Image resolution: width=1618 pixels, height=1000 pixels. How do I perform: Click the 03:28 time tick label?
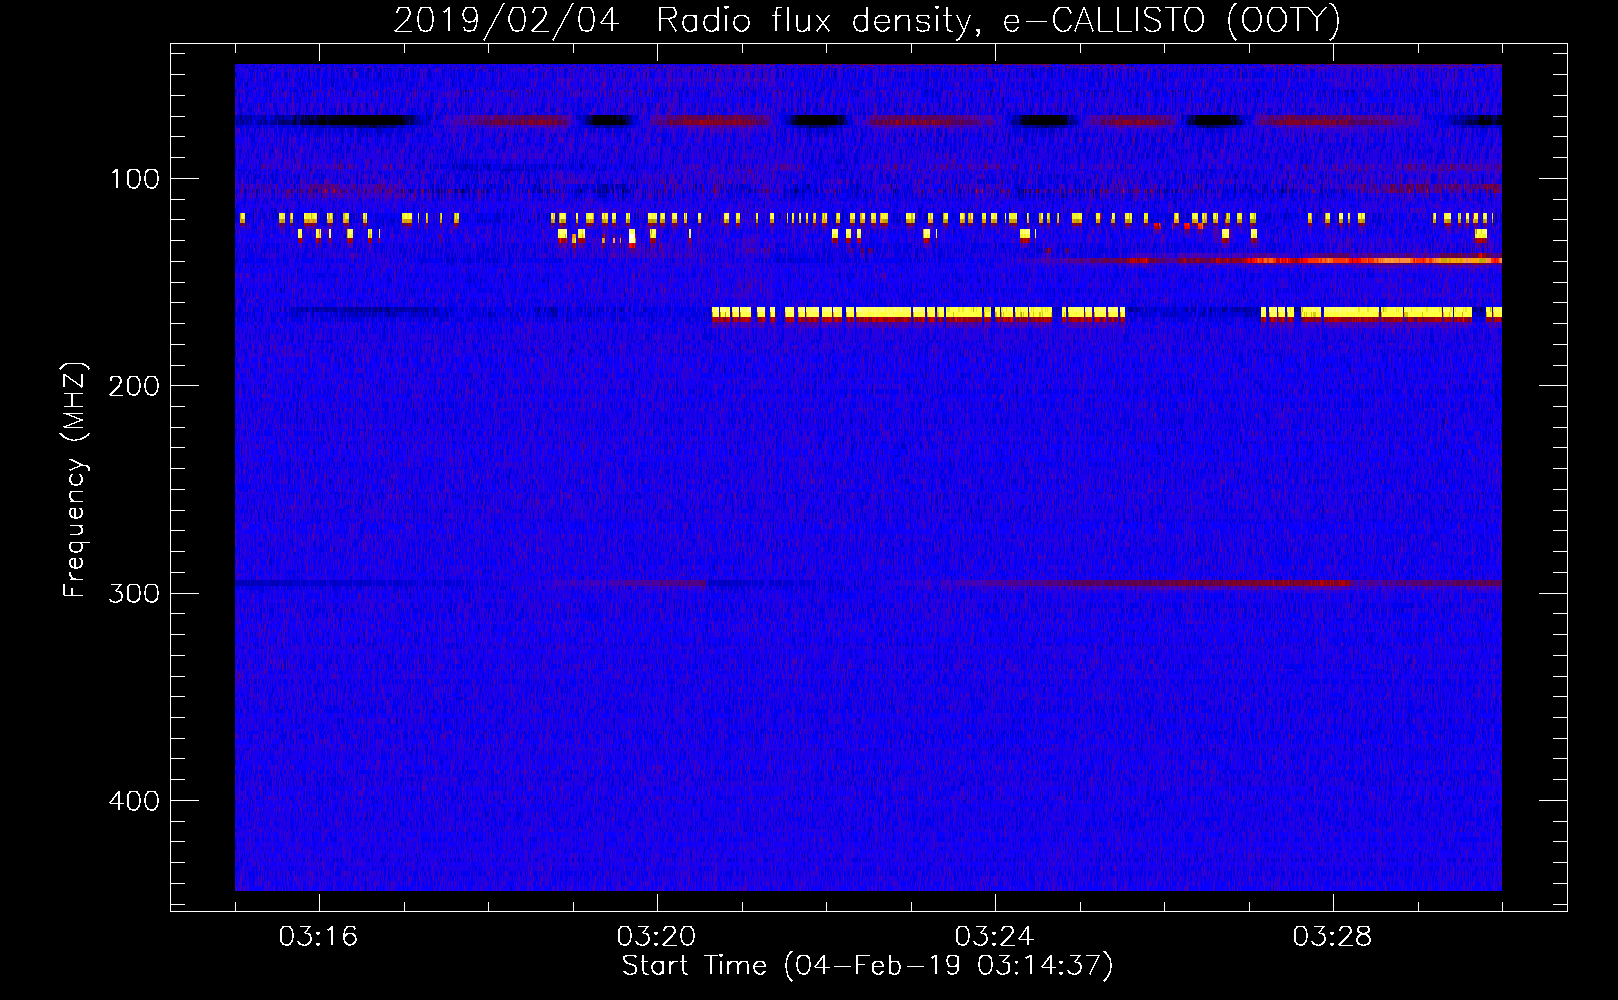point(1332,937)
